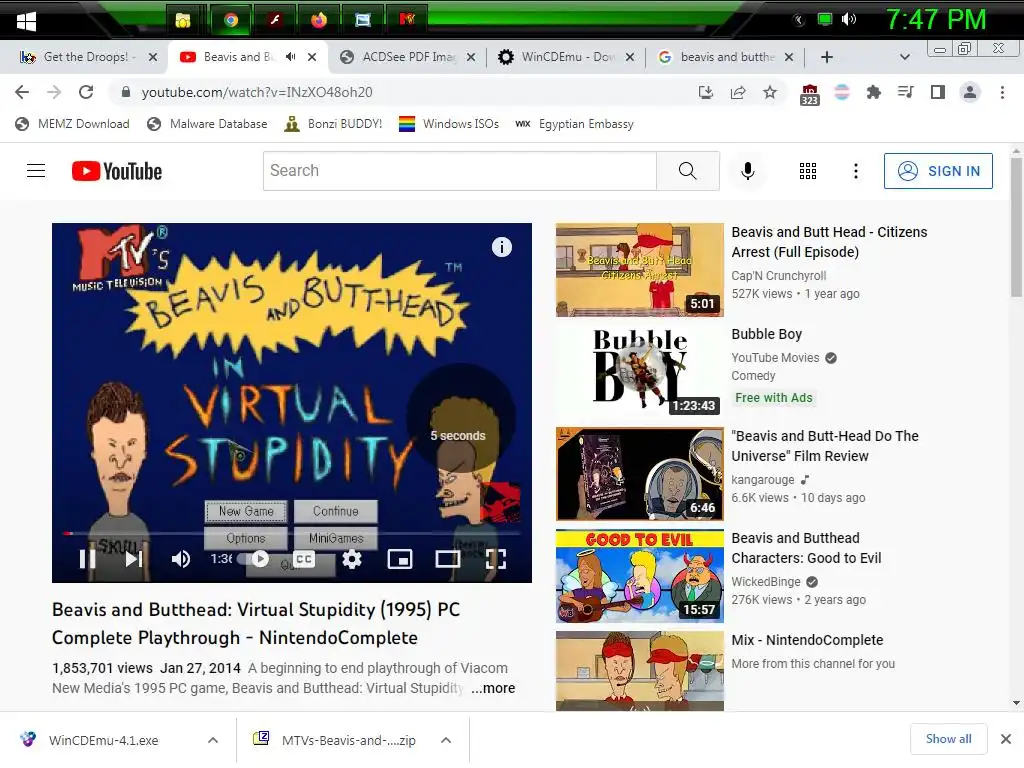Open Firefox from the taskbar
1024x768 pixels.
[319, 20]
